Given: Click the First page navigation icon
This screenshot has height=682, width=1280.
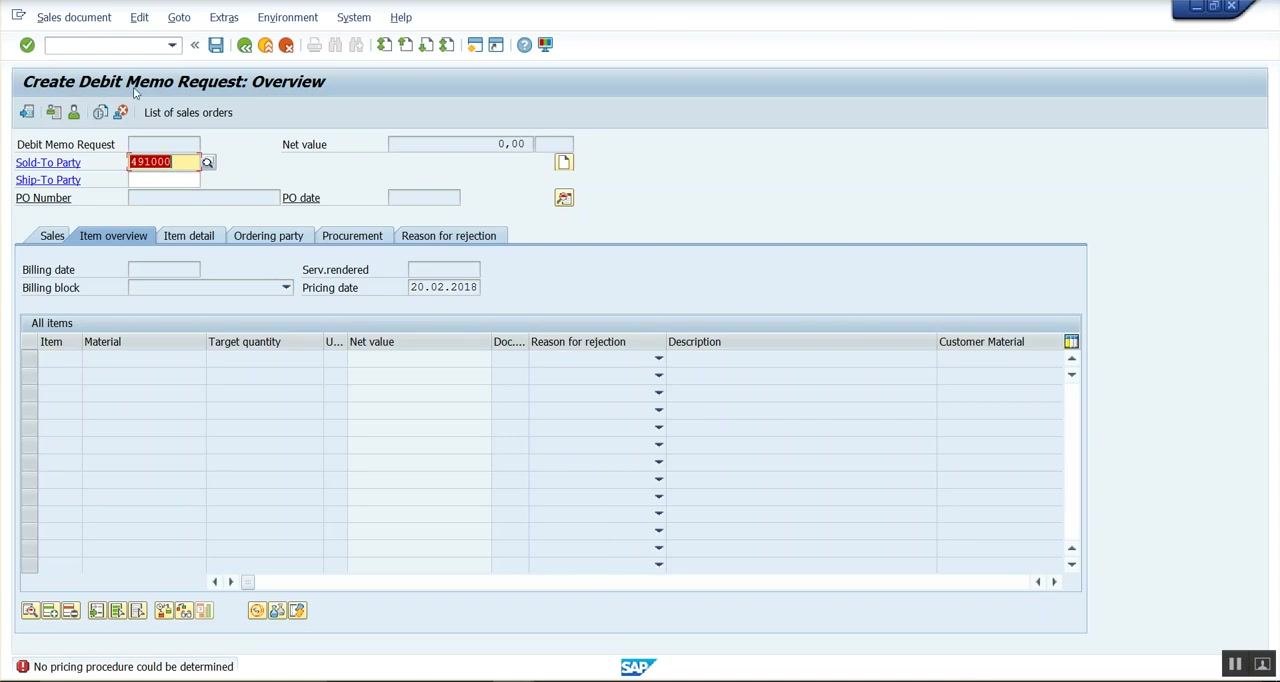Looking at the screenshot, I should (384, 45).
